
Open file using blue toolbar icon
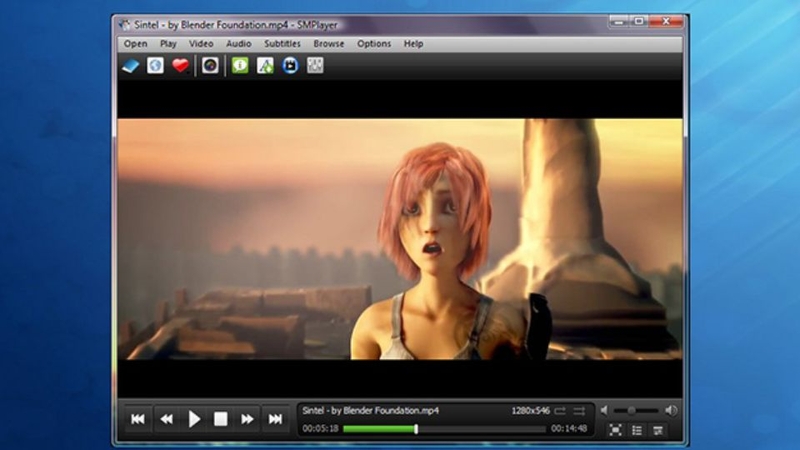[x=131, y=66]
